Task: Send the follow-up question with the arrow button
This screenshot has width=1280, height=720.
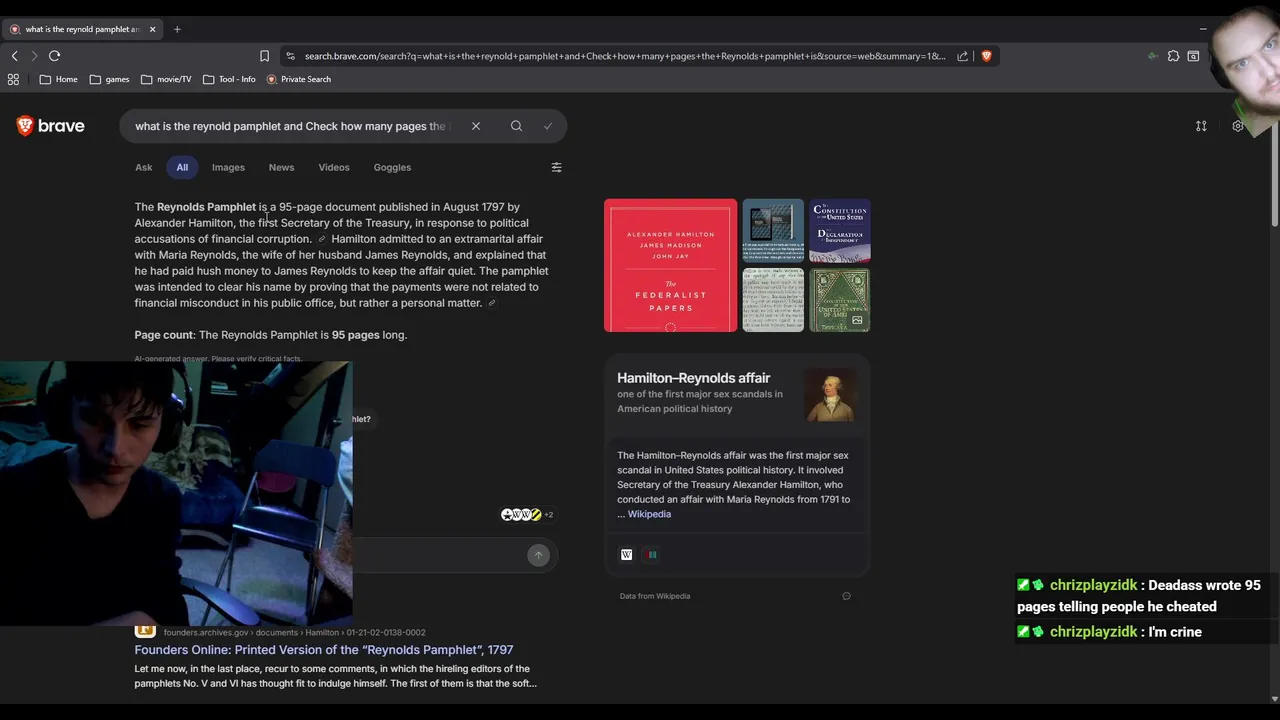Action: click(538, 555)
